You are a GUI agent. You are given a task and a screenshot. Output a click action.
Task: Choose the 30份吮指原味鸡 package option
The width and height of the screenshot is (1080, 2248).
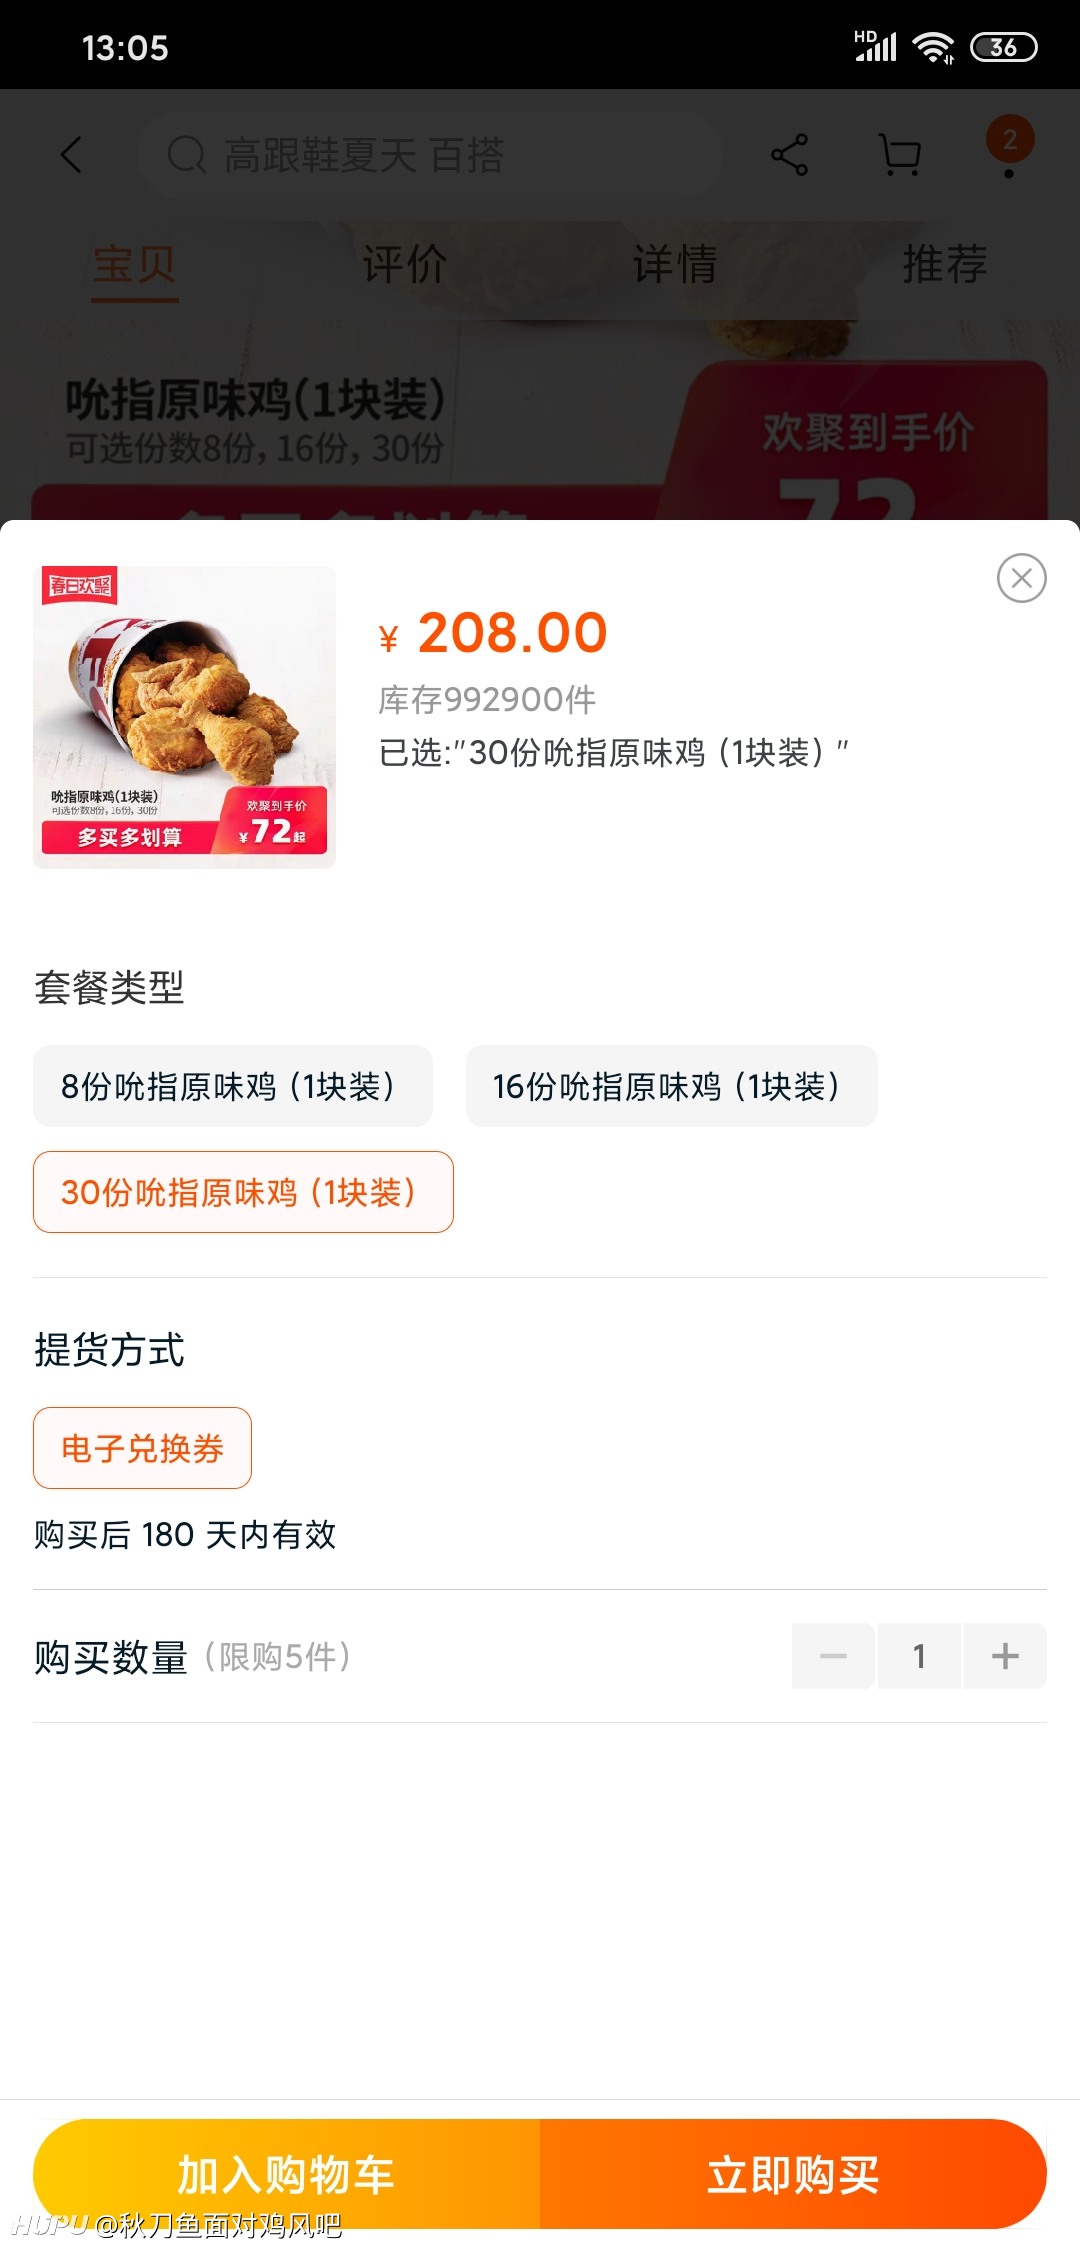coord(243,1192)
